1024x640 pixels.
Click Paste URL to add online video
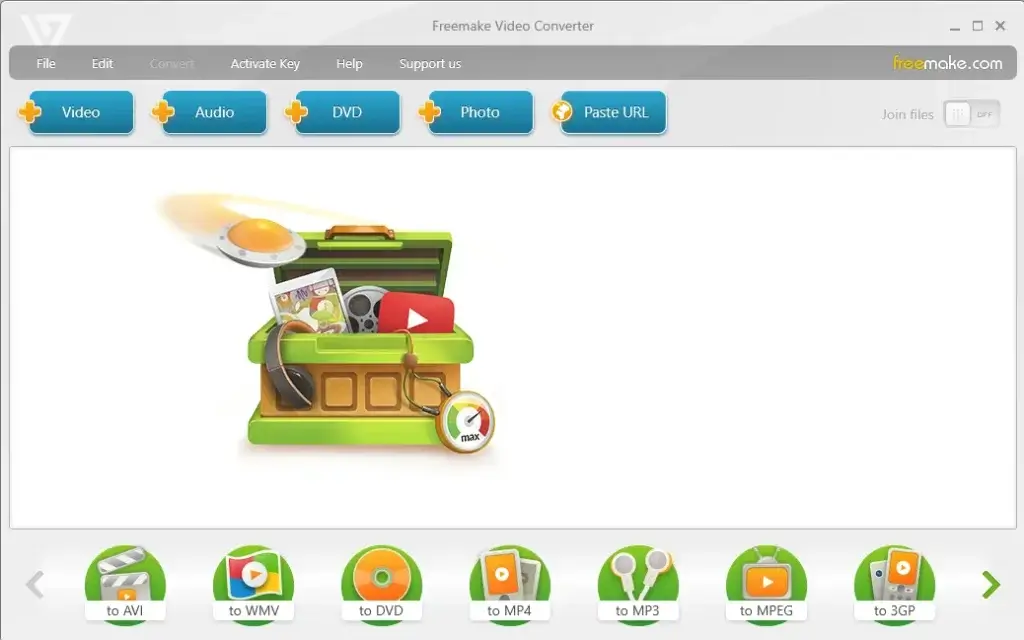[x=610, y=112]
